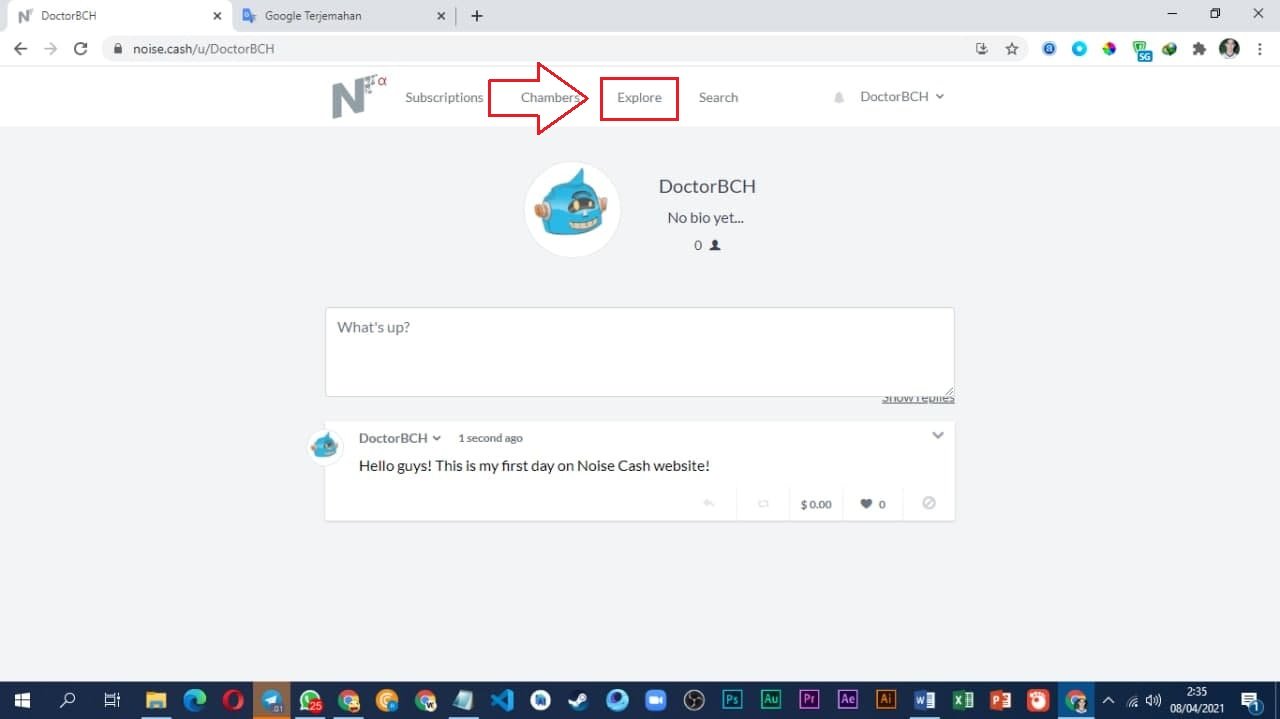
Task: Click the colorful wheel extension icon
Action: [1109, 48]
